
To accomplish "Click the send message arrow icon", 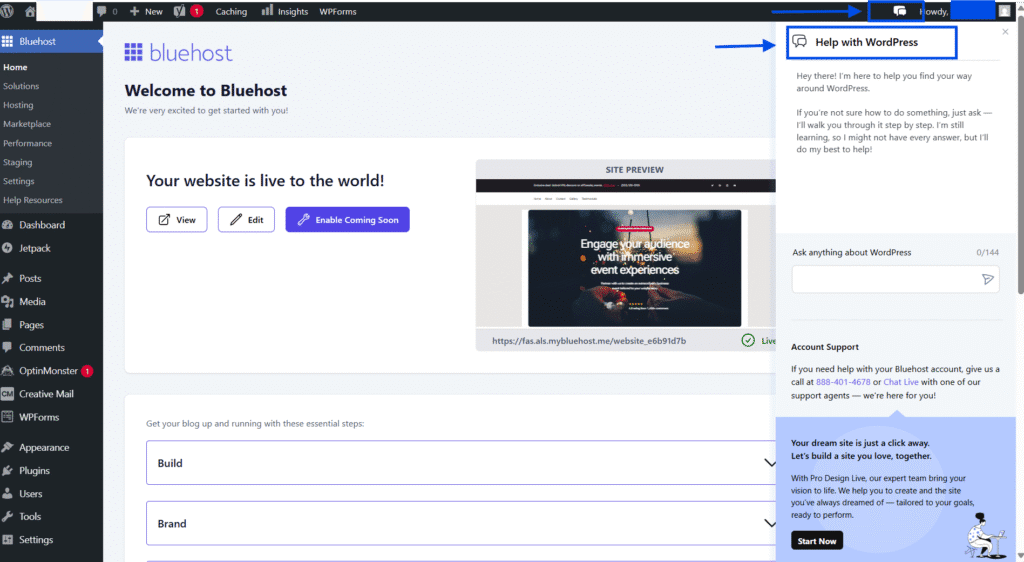I will click(x=987, y=279).
